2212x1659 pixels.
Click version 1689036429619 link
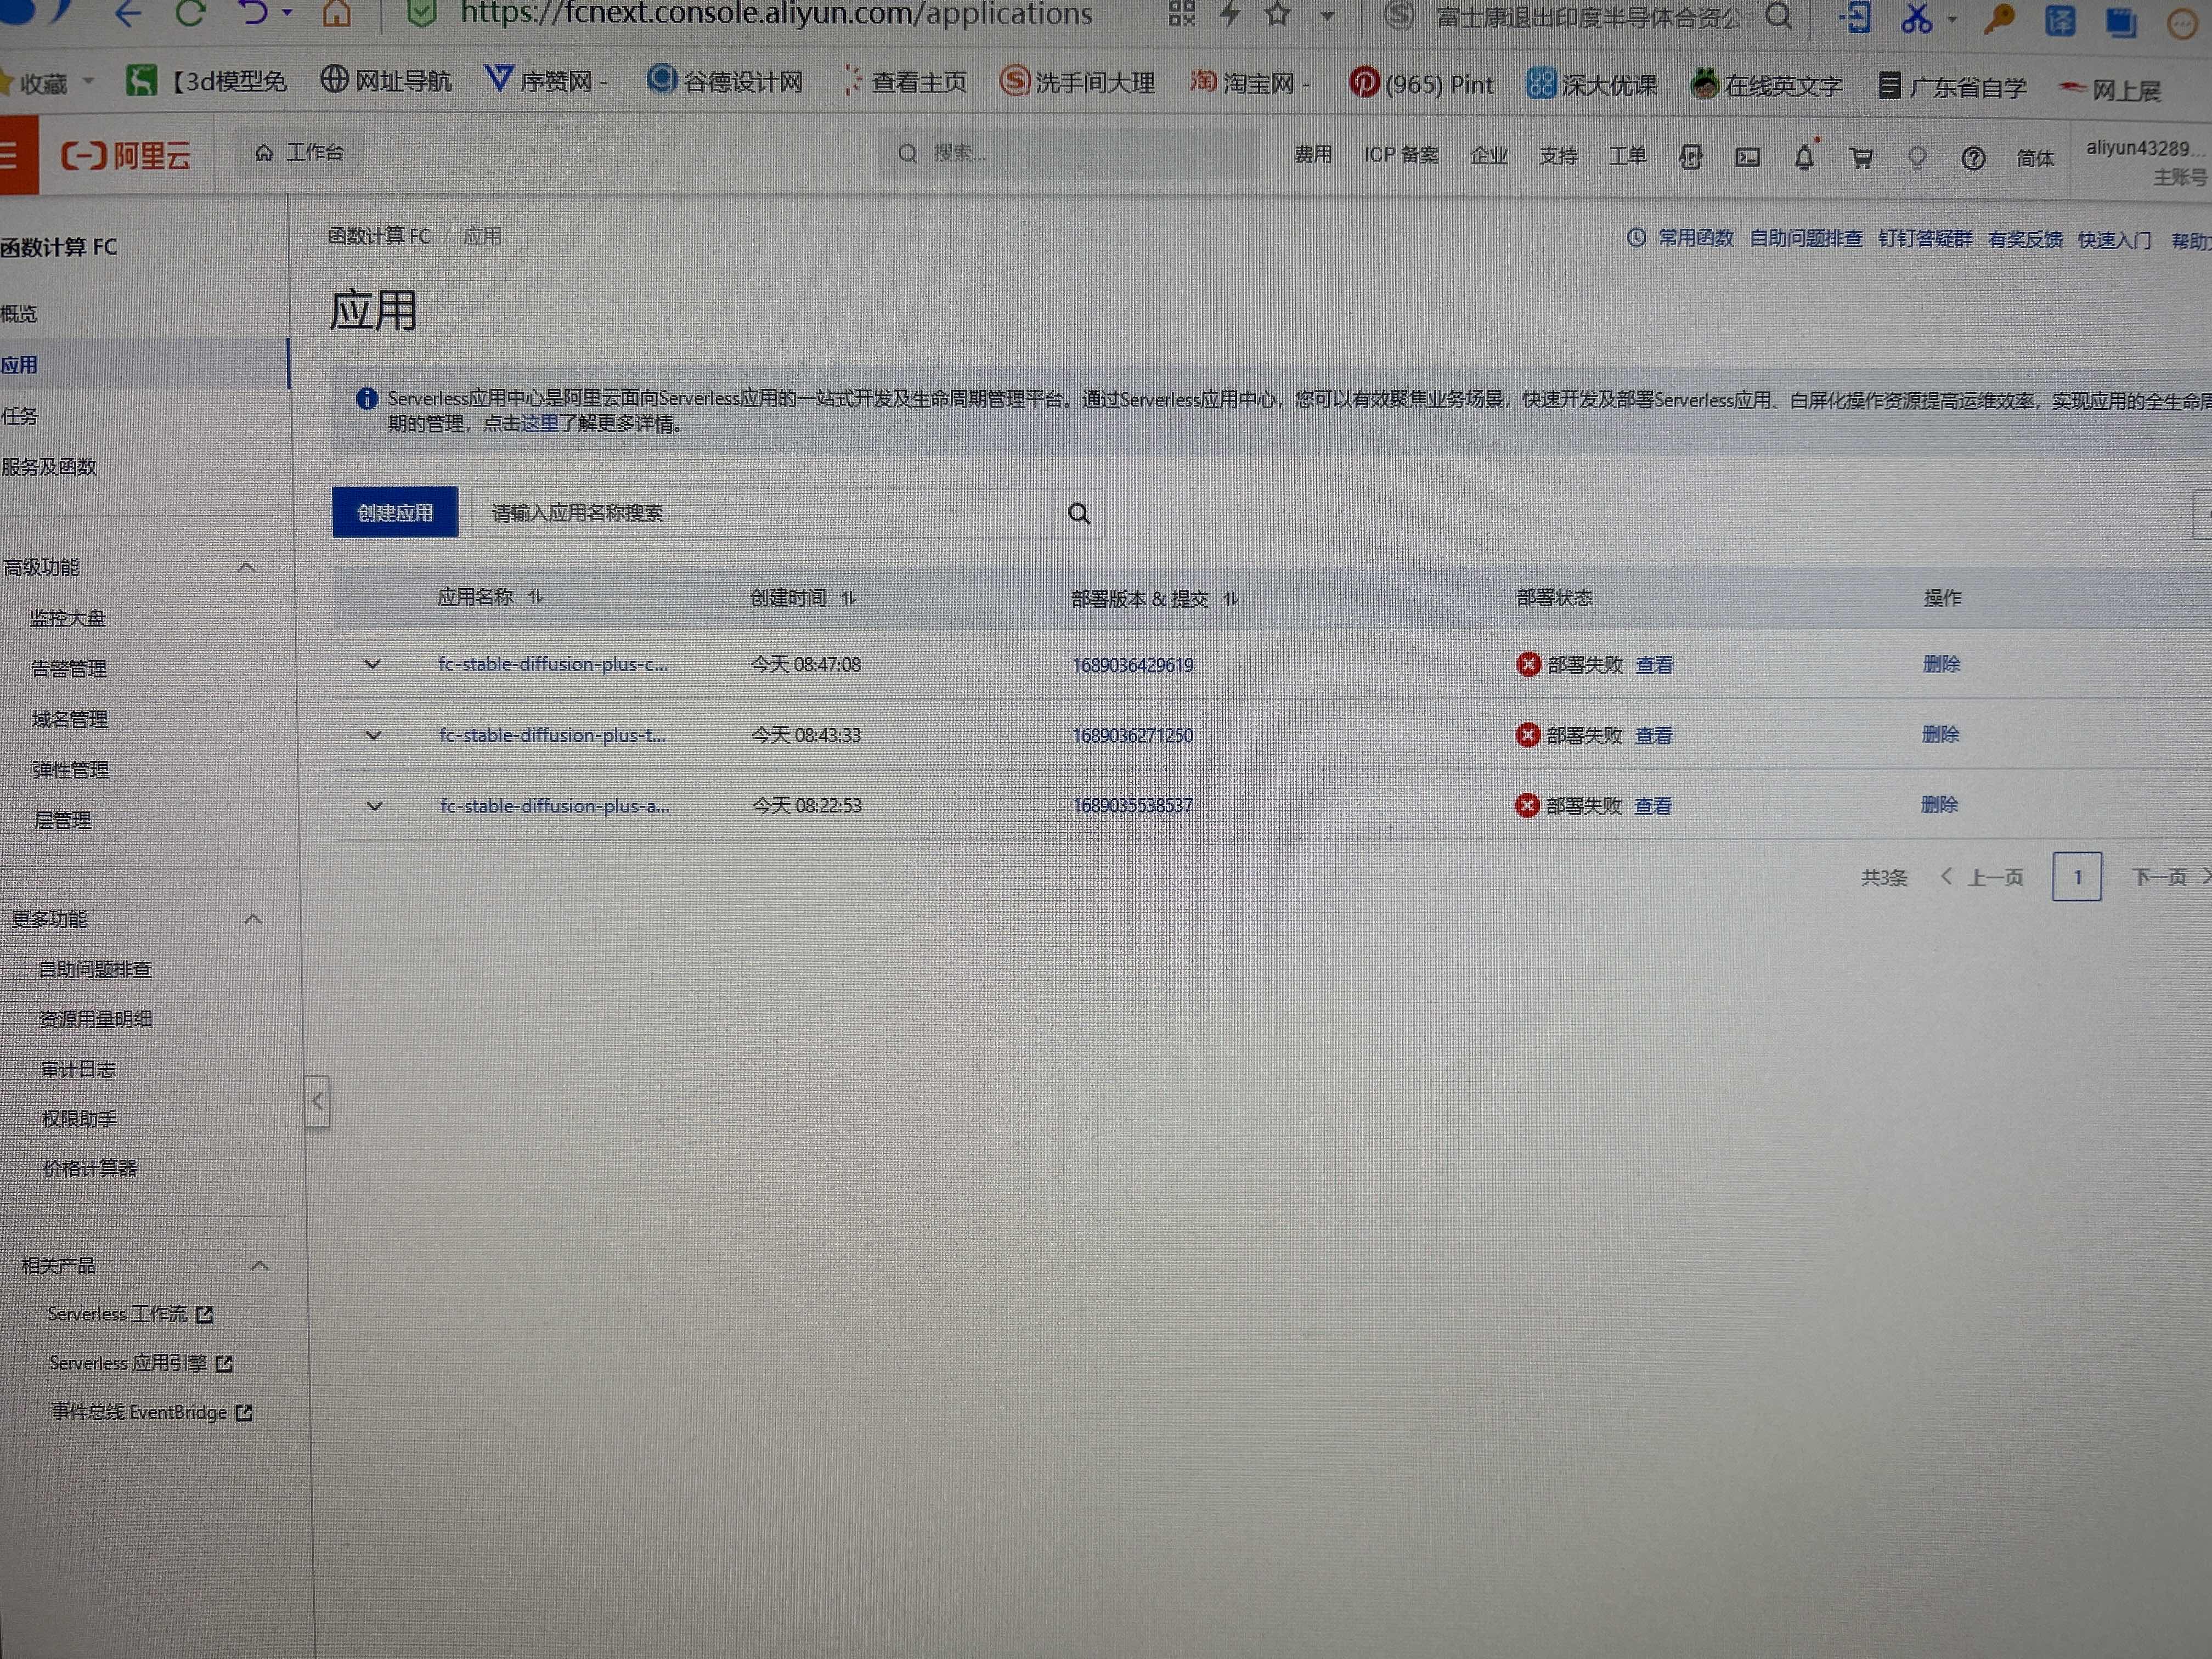tap(1133, 665)
